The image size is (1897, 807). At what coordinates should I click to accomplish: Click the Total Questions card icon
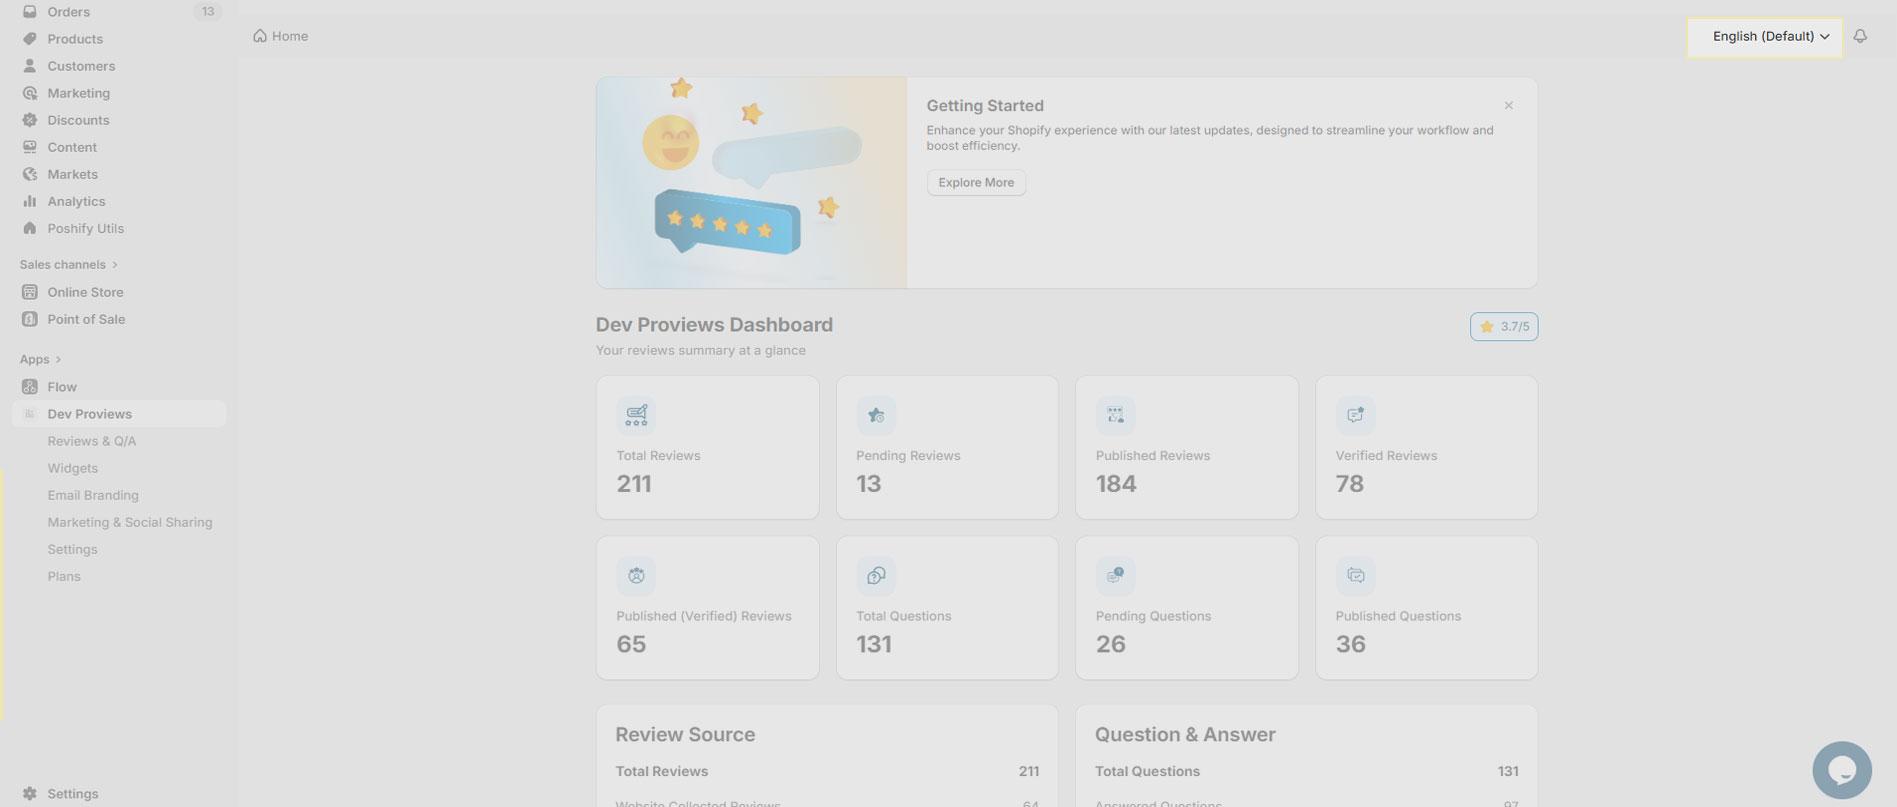(x=876, y=576)
